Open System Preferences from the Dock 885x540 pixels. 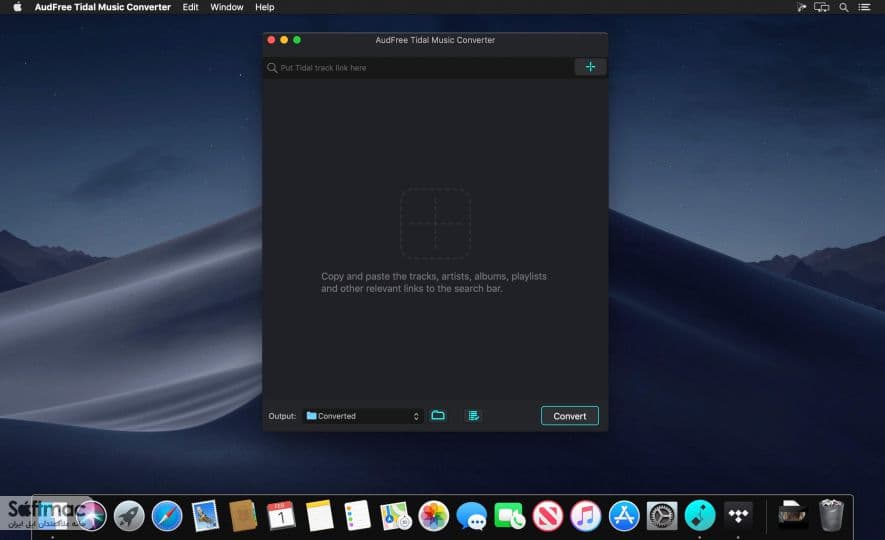point(661,515)
